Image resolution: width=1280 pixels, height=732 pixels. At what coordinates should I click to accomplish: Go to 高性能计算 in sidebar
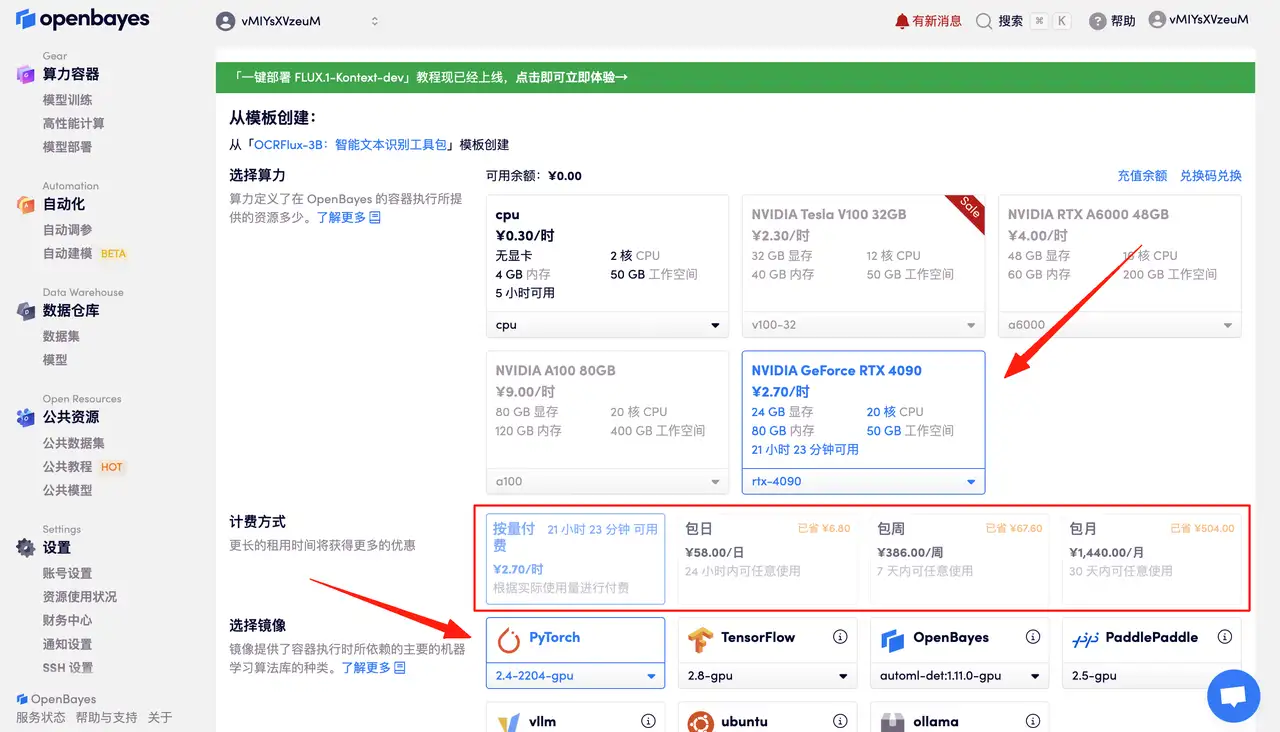(73, 124)
